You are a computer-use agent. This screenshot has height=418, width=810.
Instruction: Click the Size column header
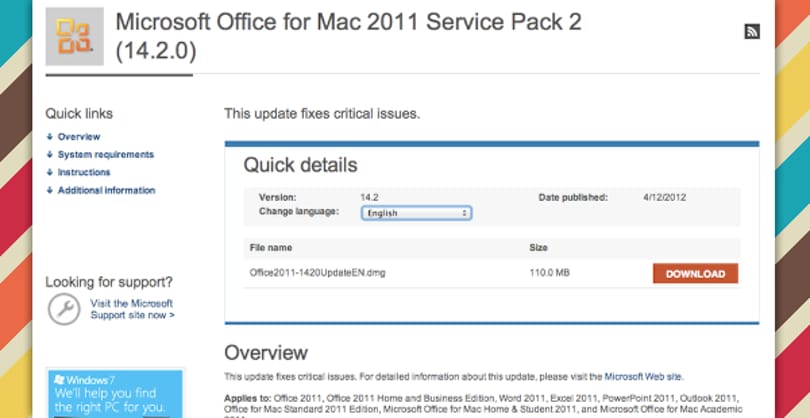coord(538,247)
